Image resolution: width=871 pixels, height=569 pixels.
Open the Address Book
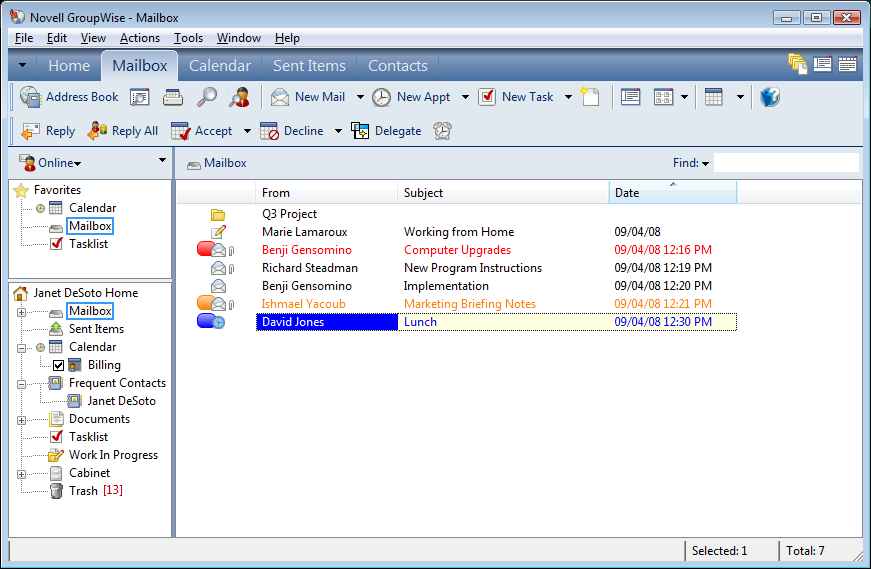click(x=69, y=97)
